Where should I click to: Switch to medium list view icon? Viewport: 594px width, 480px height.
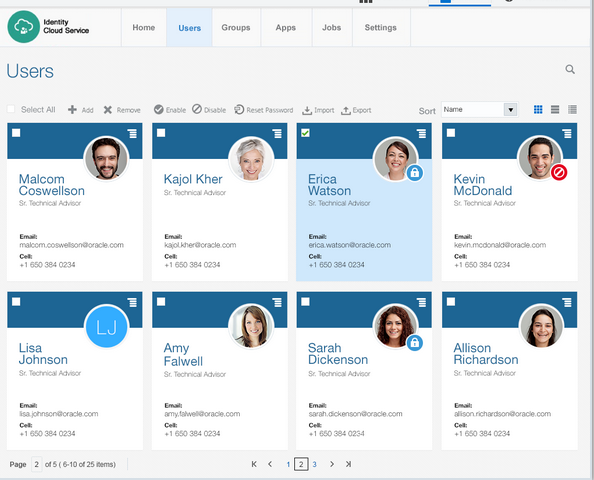555,109
